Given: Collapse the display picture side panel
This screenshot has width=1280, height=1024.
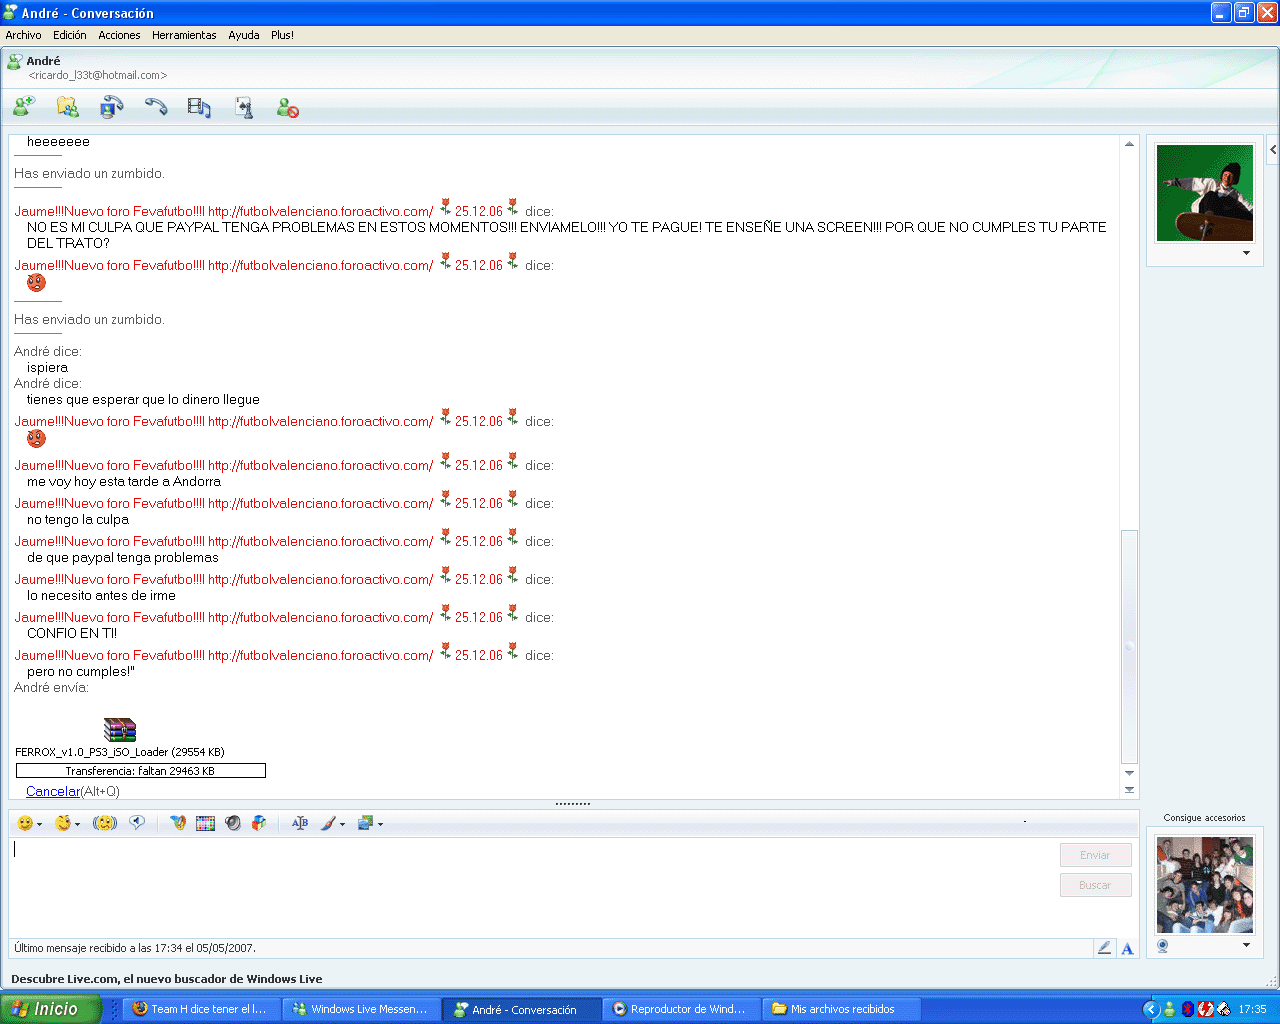Looking at the screenshot, I should [1273, 149].
